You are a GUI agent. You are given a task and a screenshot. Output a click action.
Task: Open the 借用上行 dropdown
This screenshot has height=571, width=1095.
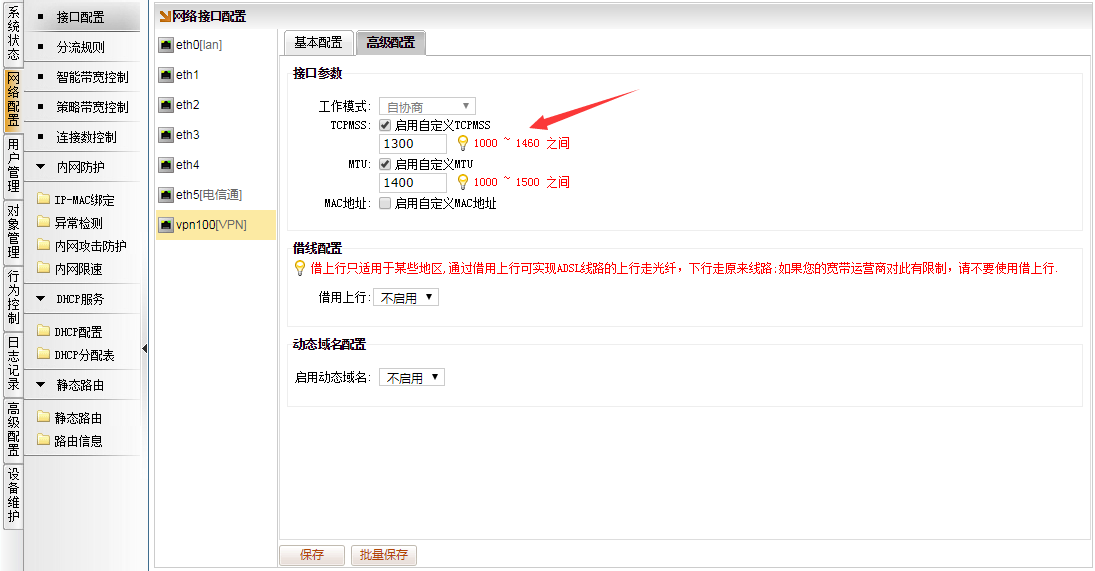tap(405, 297)
